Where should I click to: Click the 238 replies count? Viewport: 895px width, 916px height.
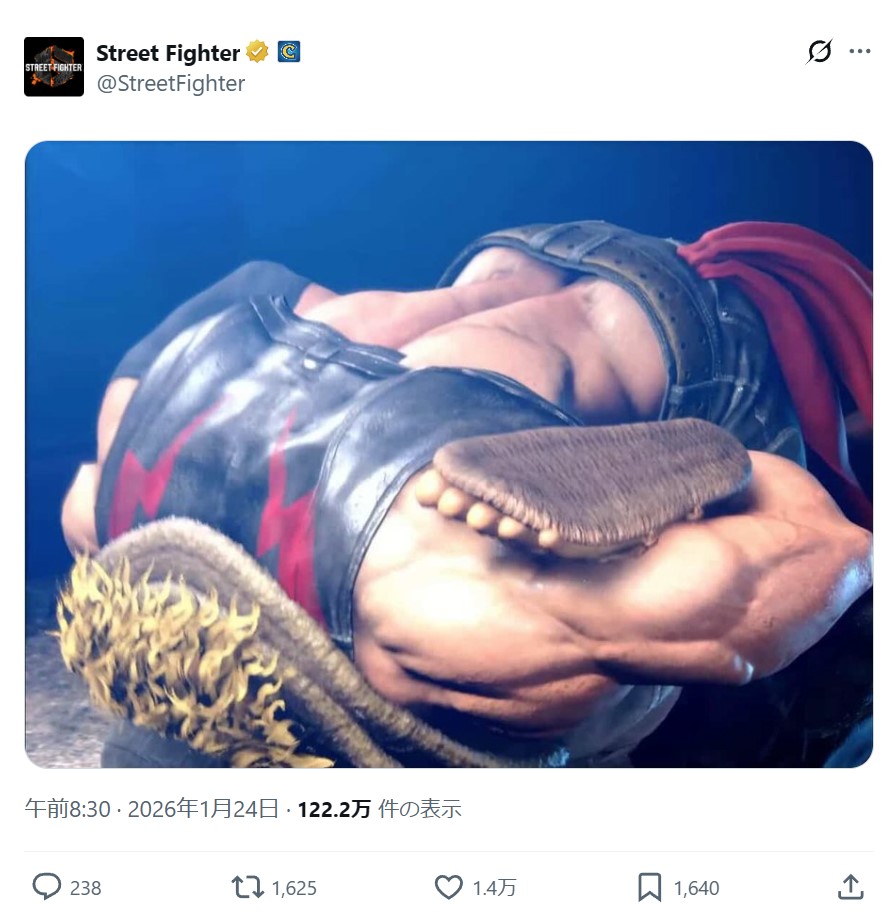click(85, 888)
